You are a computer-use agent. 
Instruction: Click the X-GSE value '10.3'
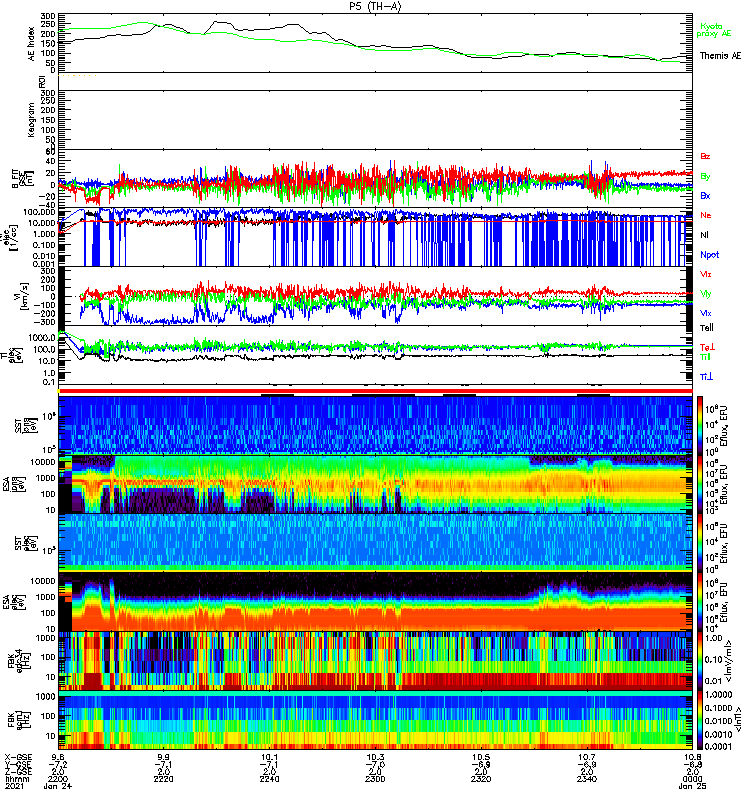[375, 757]
